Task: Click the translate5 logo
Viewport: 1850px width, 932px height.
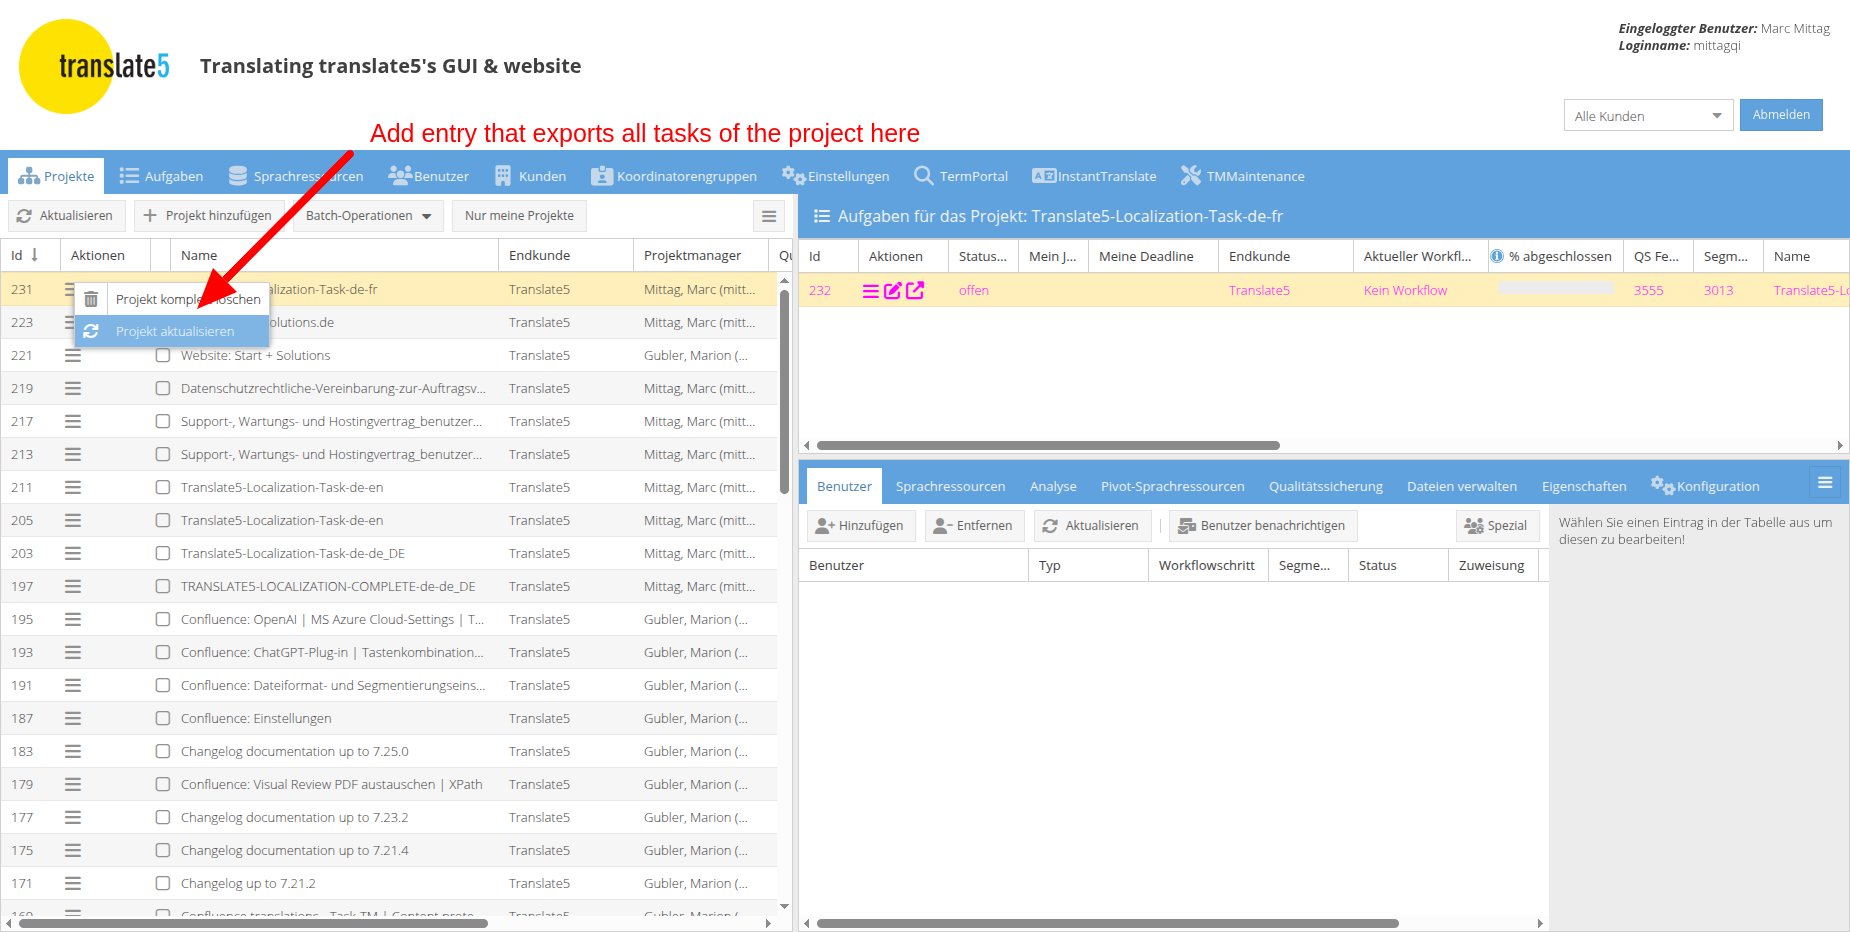Action: [x=95, y=66]
